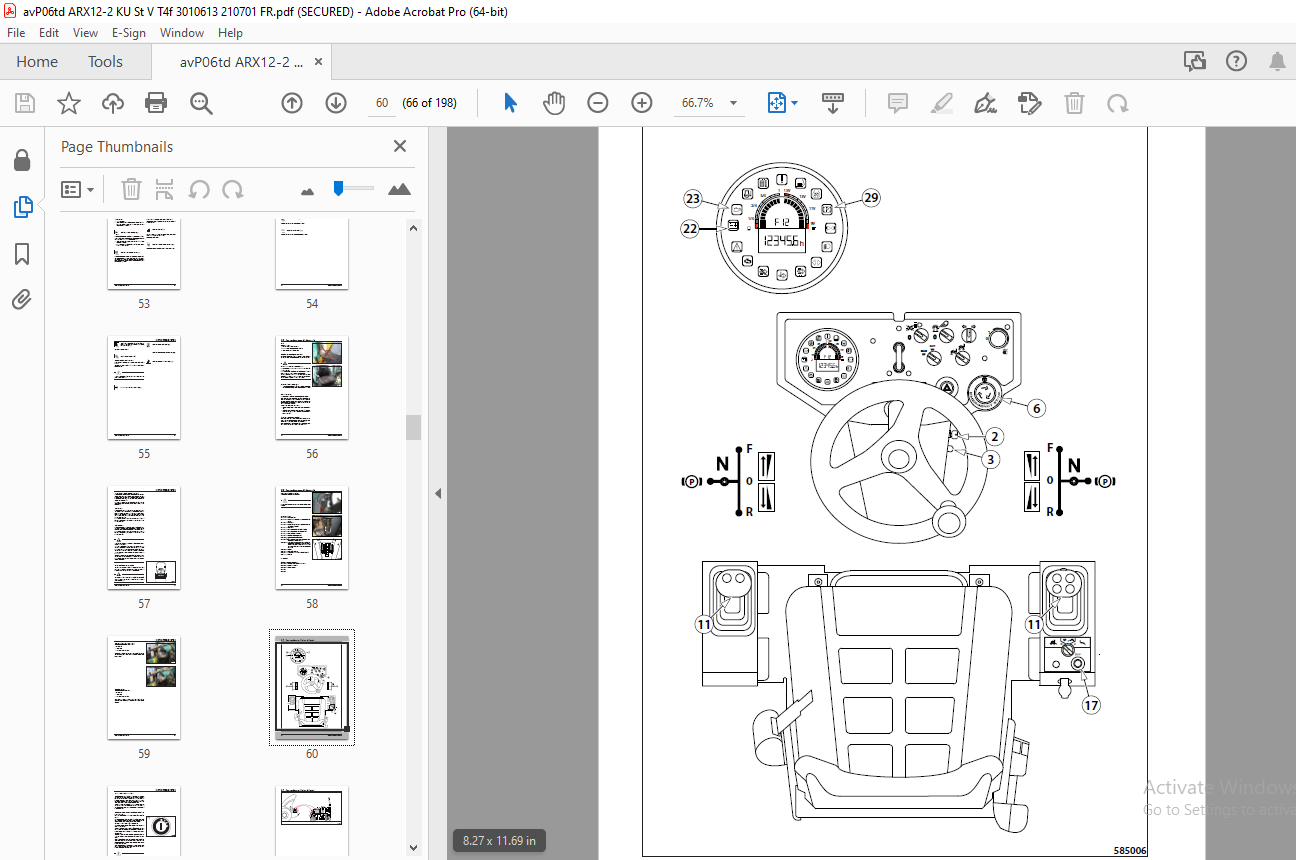Open the Window menu
Screen dimensions: 1296x860
[182, 33]
